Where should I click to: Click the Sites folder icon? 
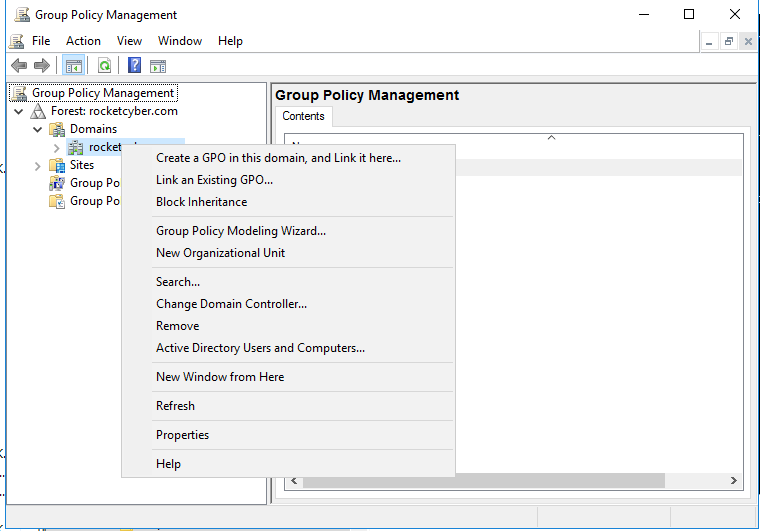(57, 165)
